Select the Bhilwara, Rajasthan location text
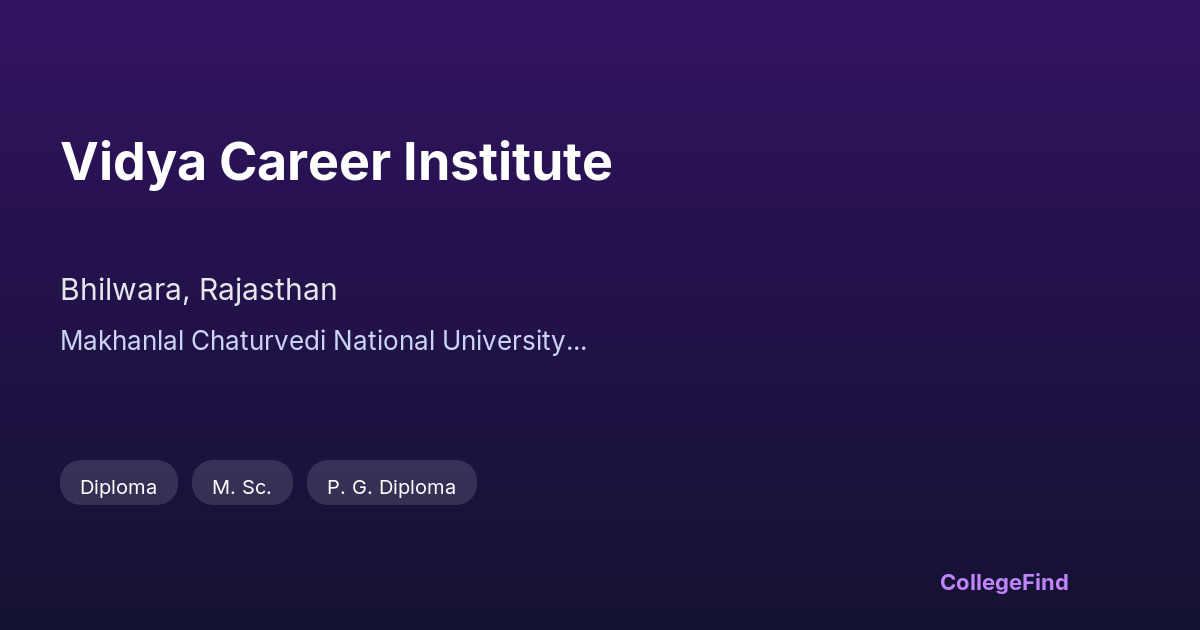 click(x=198, y=290)
